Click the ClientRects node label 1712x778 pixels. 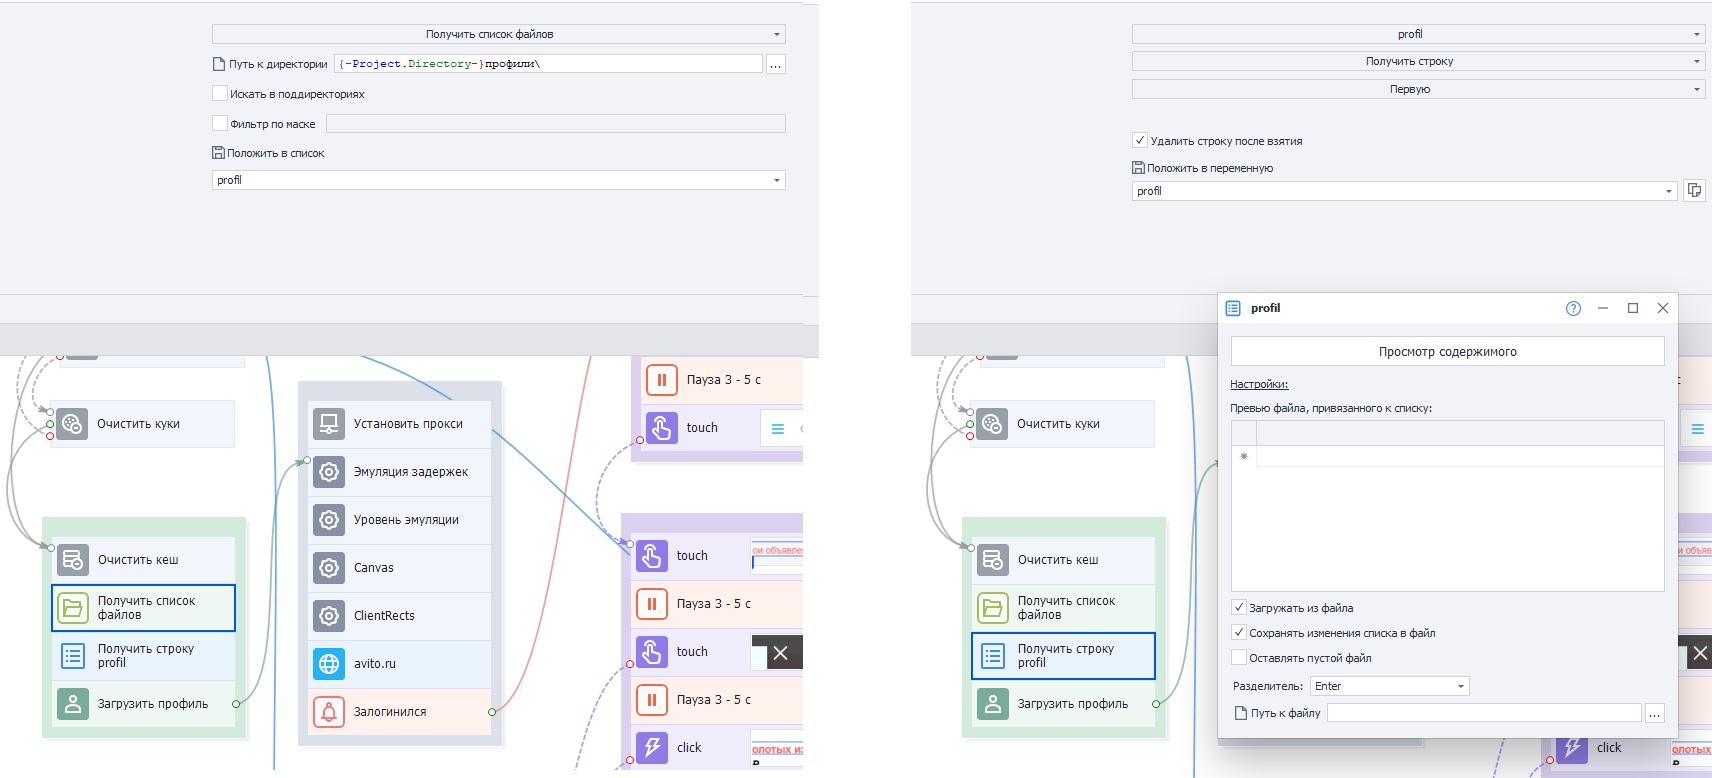coord(384,616)
